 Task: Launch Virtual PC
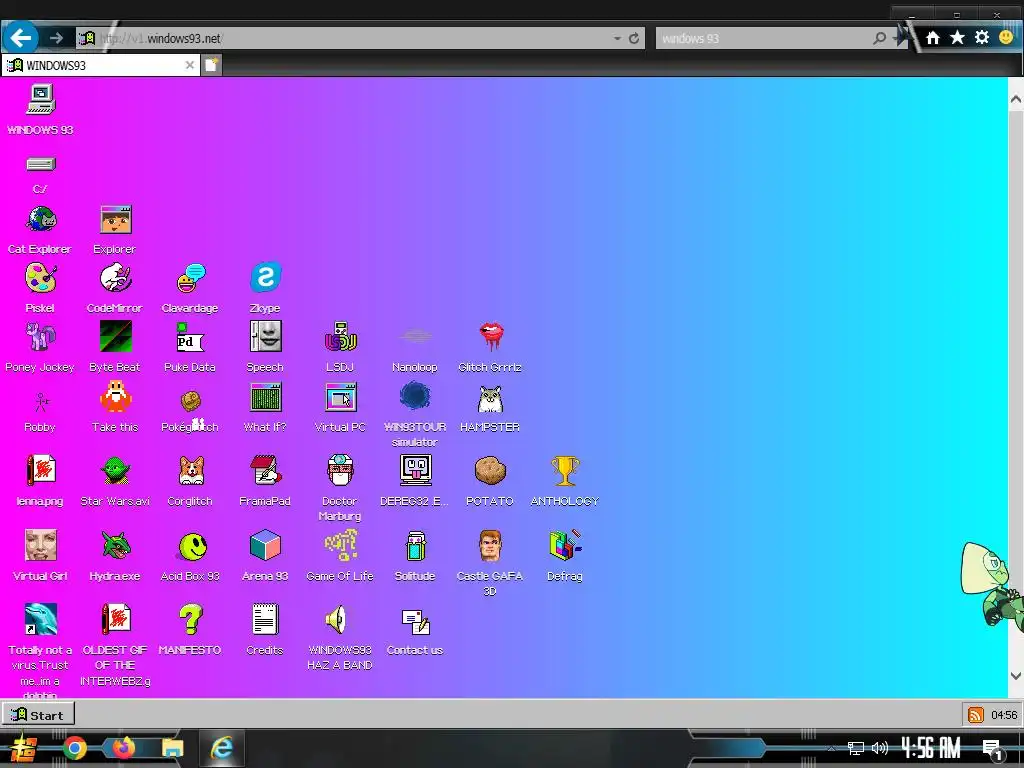(x=340, y=397)
